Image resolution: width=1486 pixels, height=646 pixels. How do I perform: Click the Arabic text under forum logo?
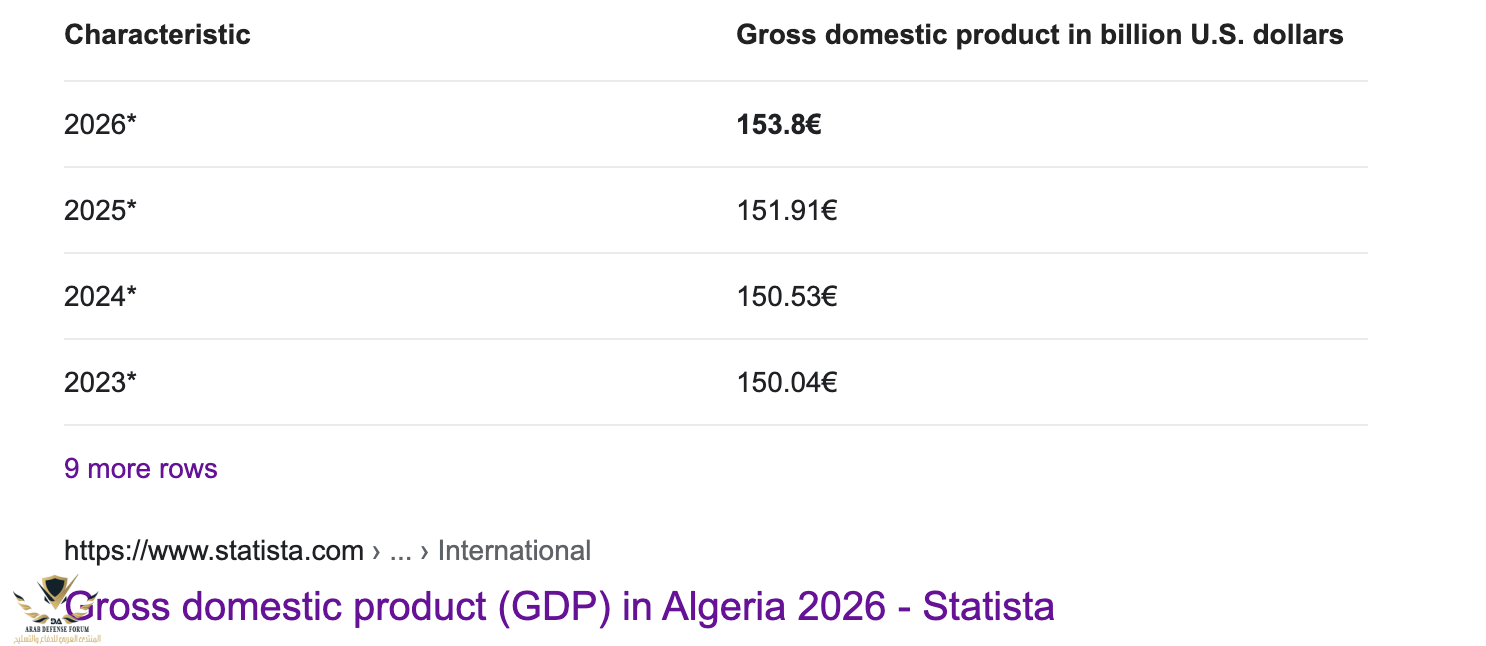57,637
